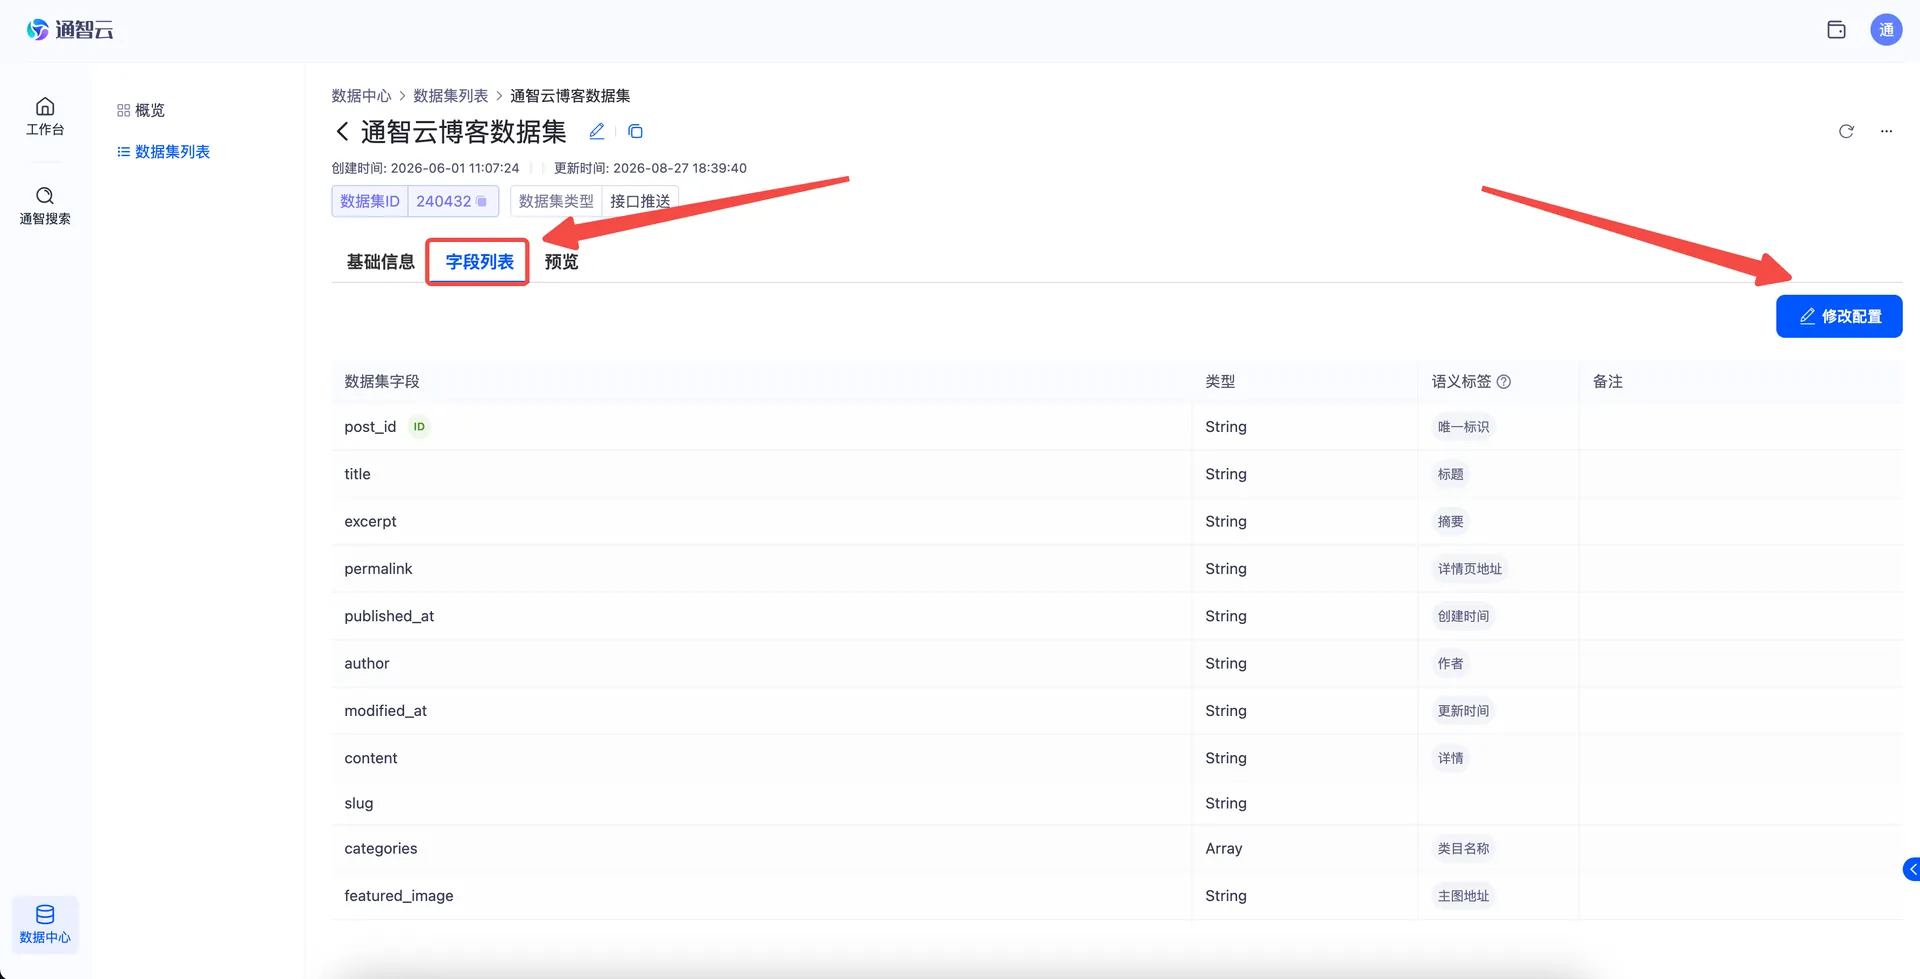Select the categories field row

point(1117,849)
